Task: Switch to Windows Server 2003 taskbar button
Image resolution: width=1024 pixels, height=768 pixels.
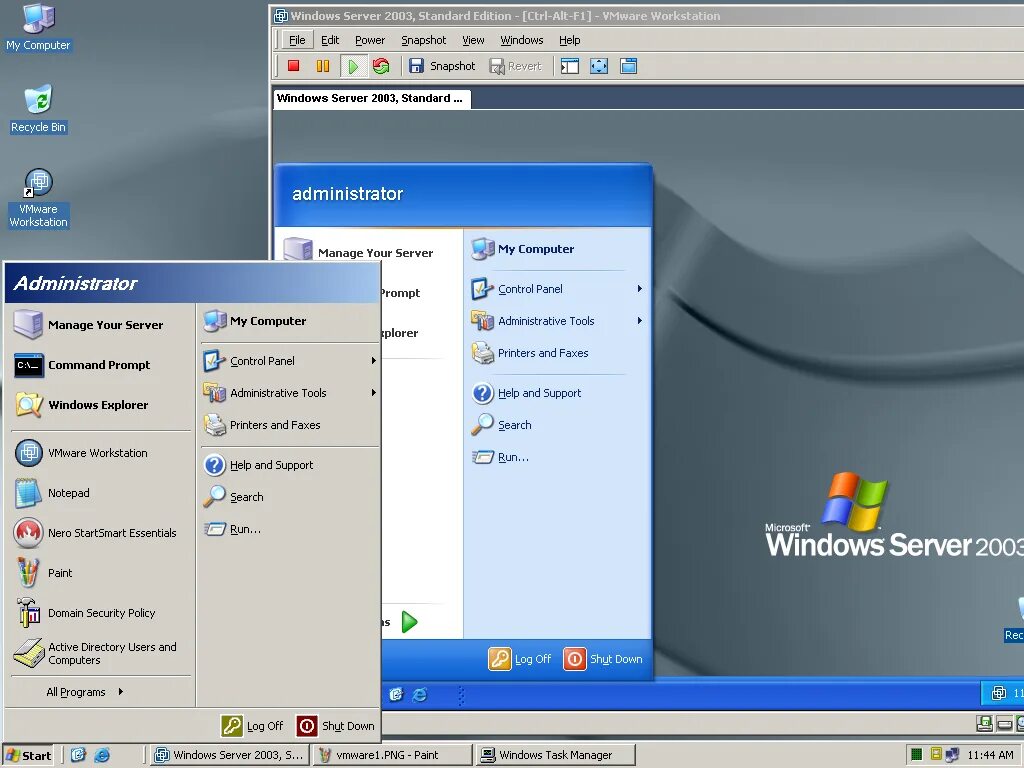Action: pos(229,755)
